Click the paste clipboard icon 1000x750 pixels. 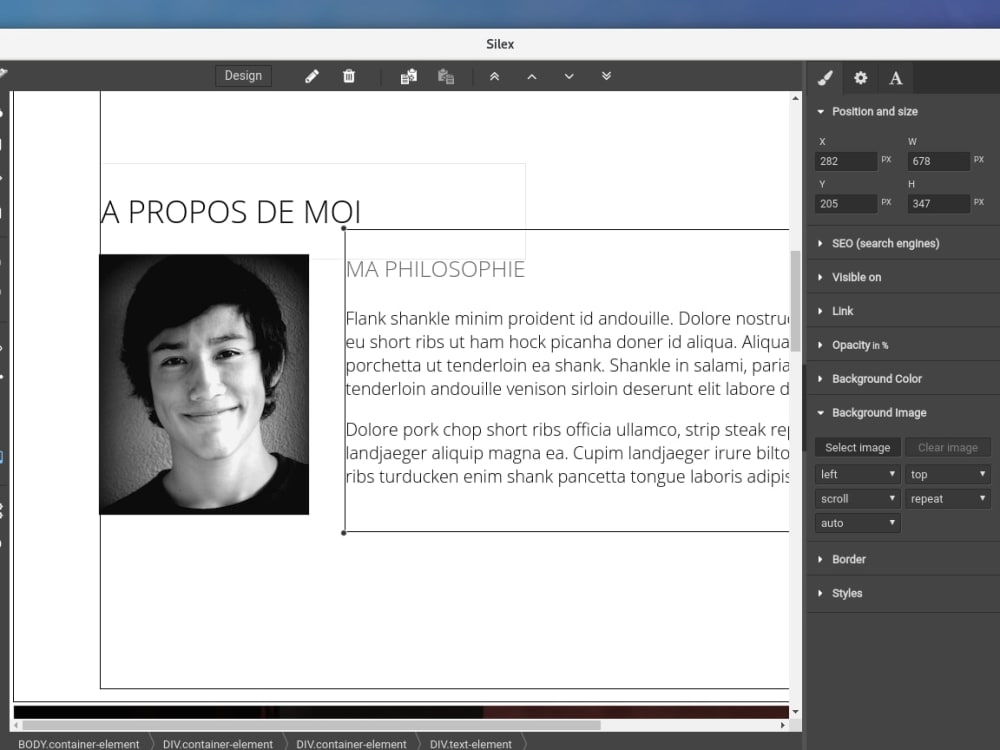pyautogui.click(x=446, y=77)
